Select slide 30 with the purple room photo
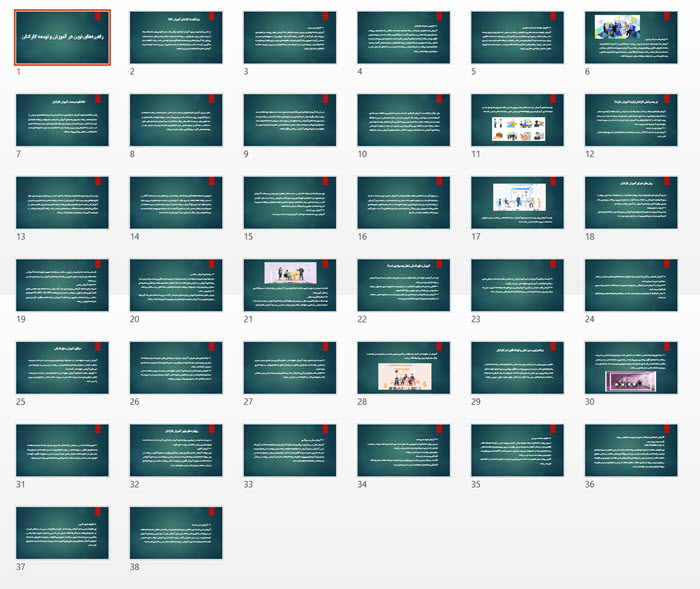This screenshot has height=589, width=700. point(631,368)
